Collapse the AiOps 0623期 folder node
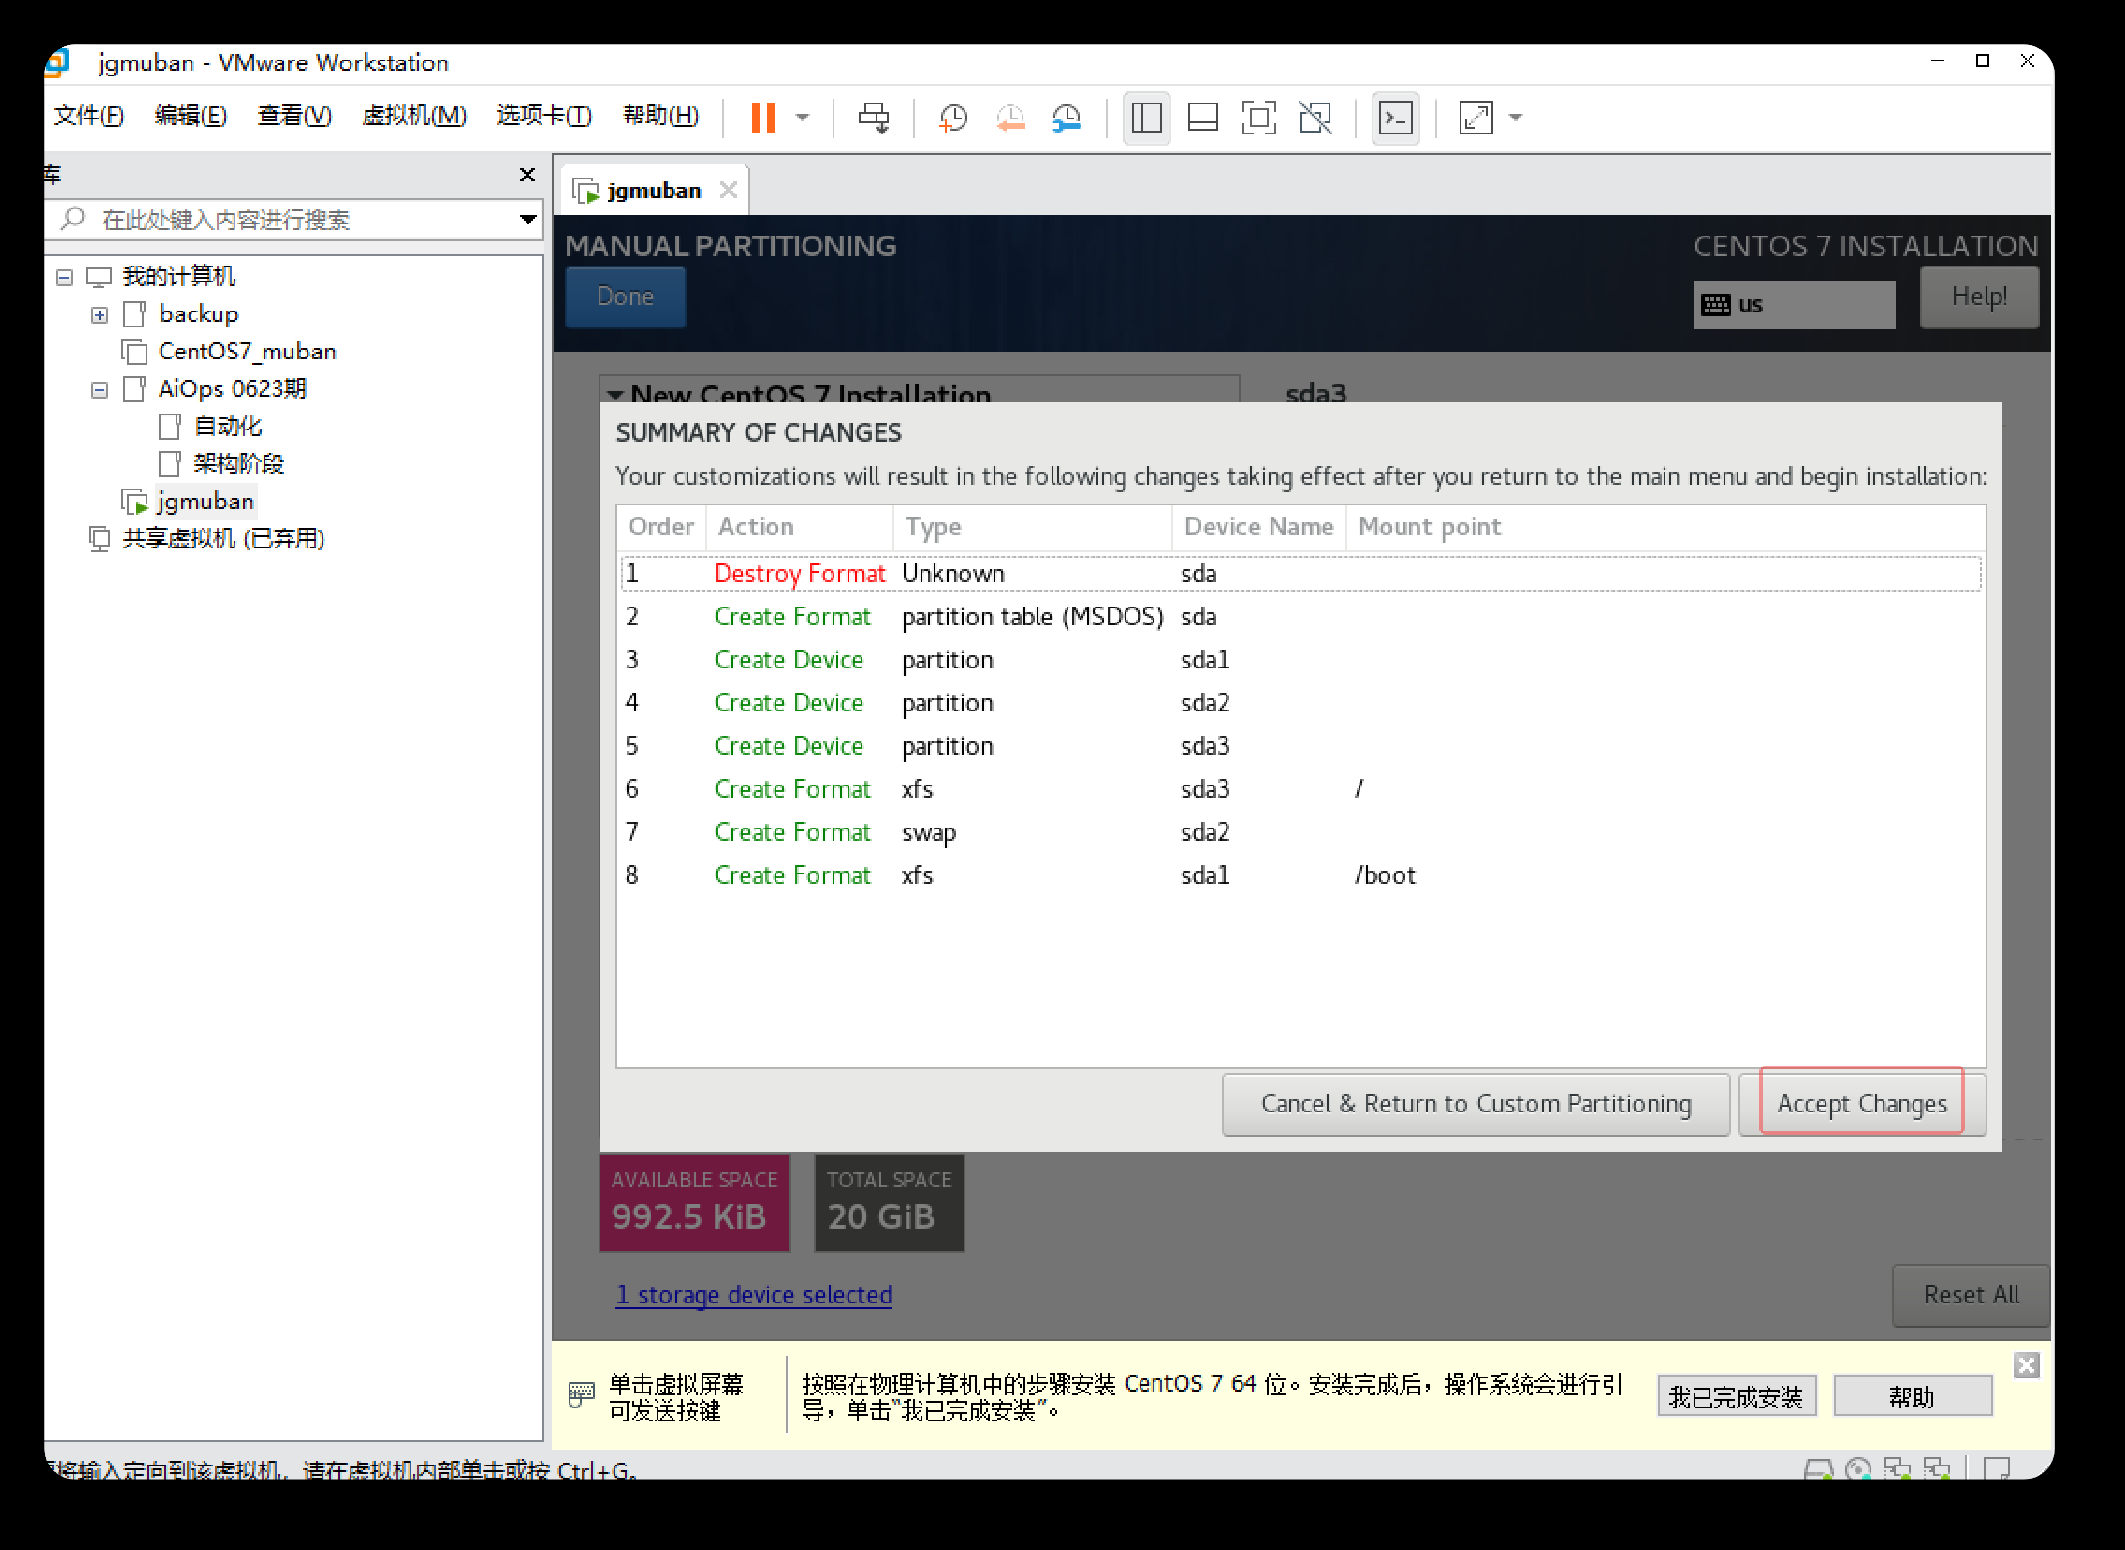This screenshot has height=1550, width=2125. point(99,390)
